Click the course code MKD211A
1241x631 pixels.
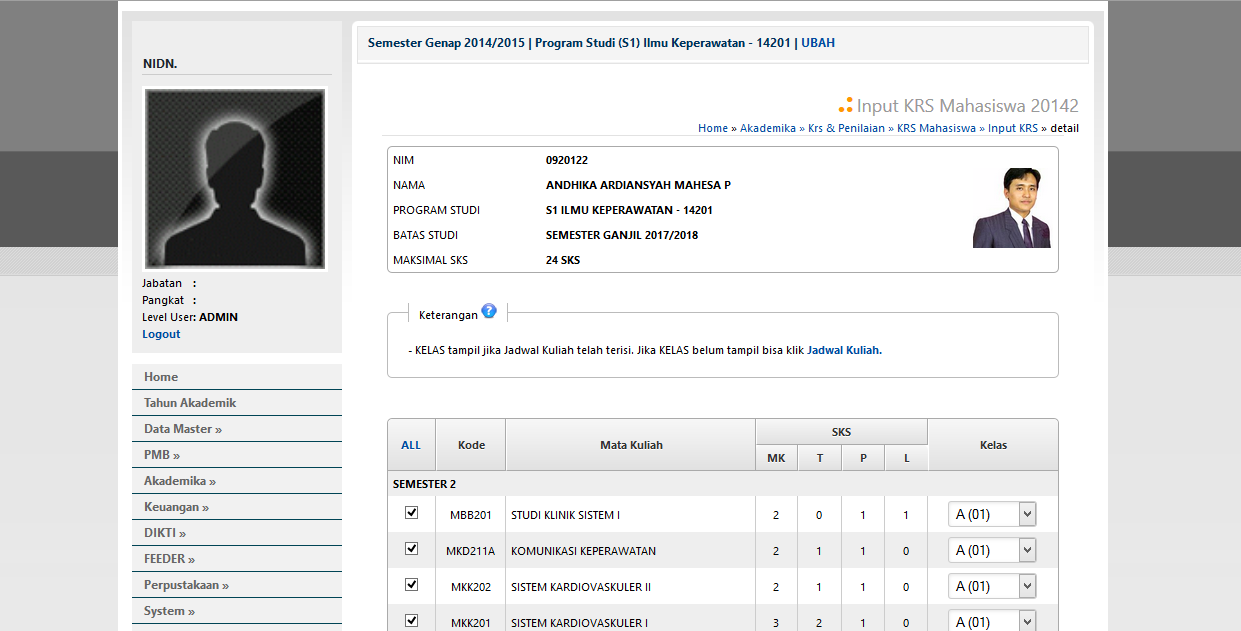point(470,551)
